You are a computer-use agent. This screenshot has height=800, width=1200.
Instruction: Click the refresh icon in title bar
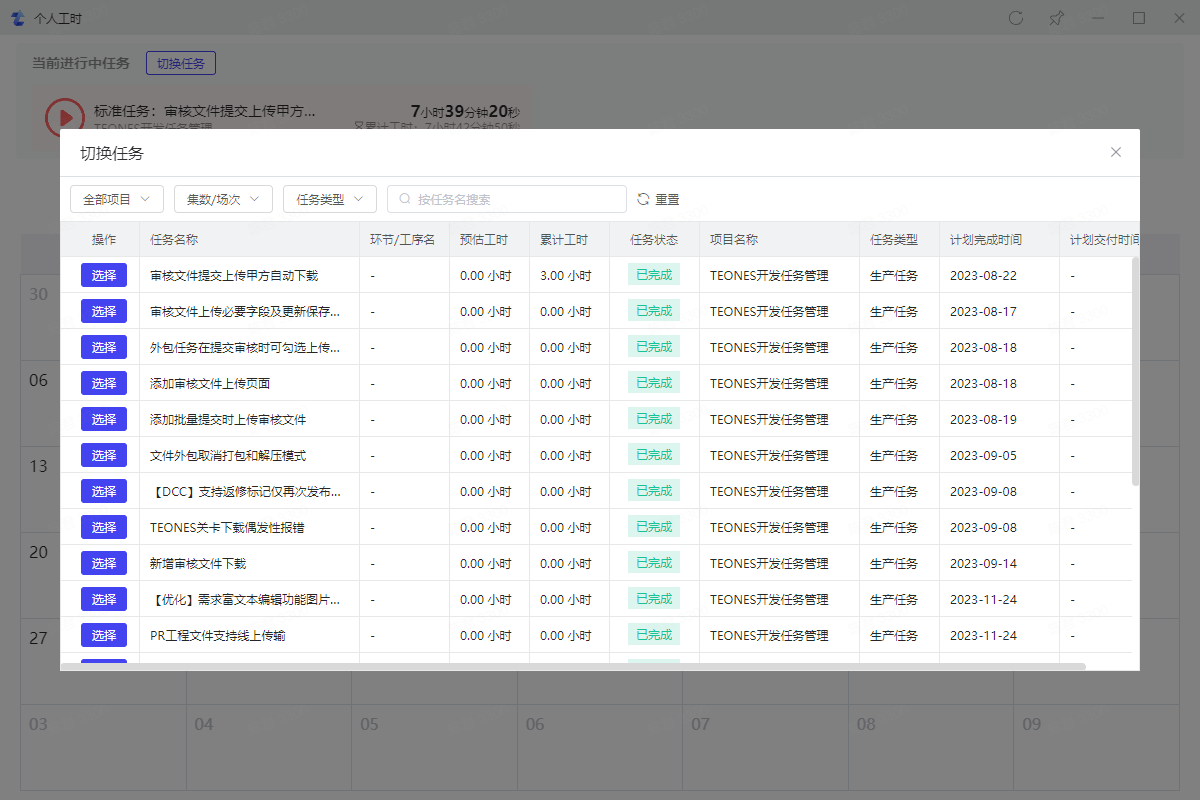tap(1016, 18)
